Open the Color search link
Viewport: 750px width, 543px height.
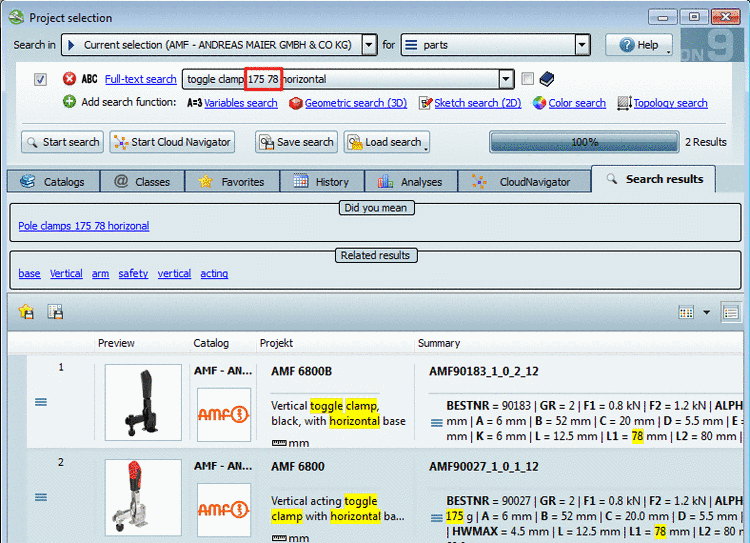(x=577, y=103)
